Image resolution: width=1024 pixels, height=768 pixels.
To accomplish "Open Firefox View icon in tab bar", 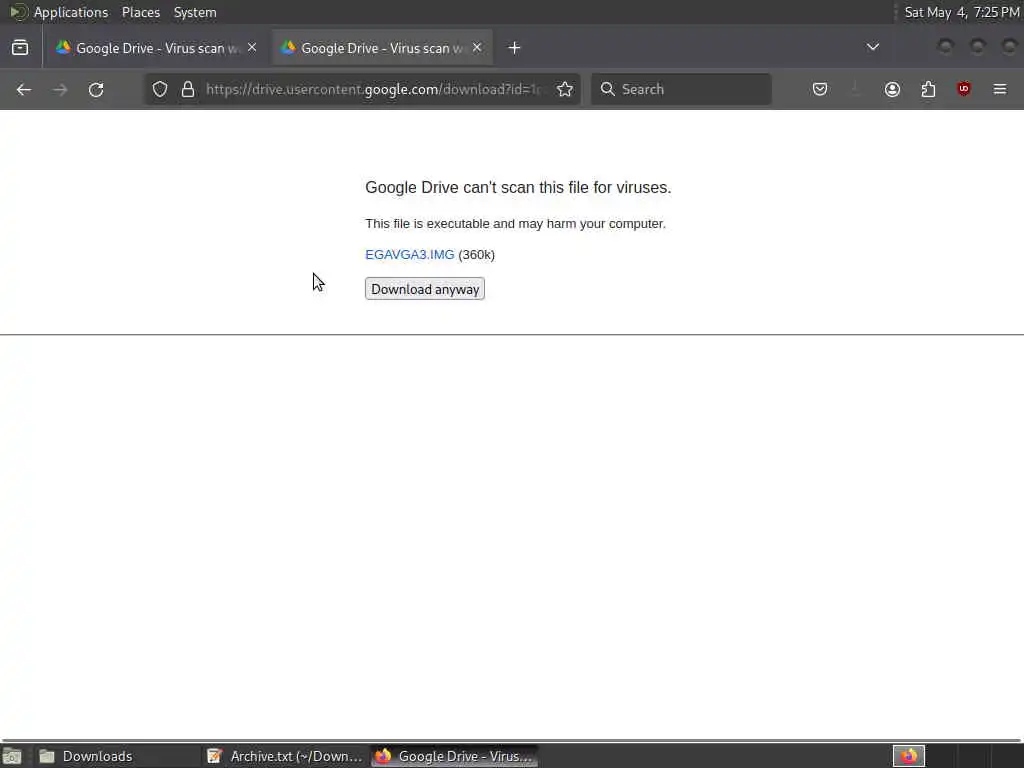I will click(20, 48).
